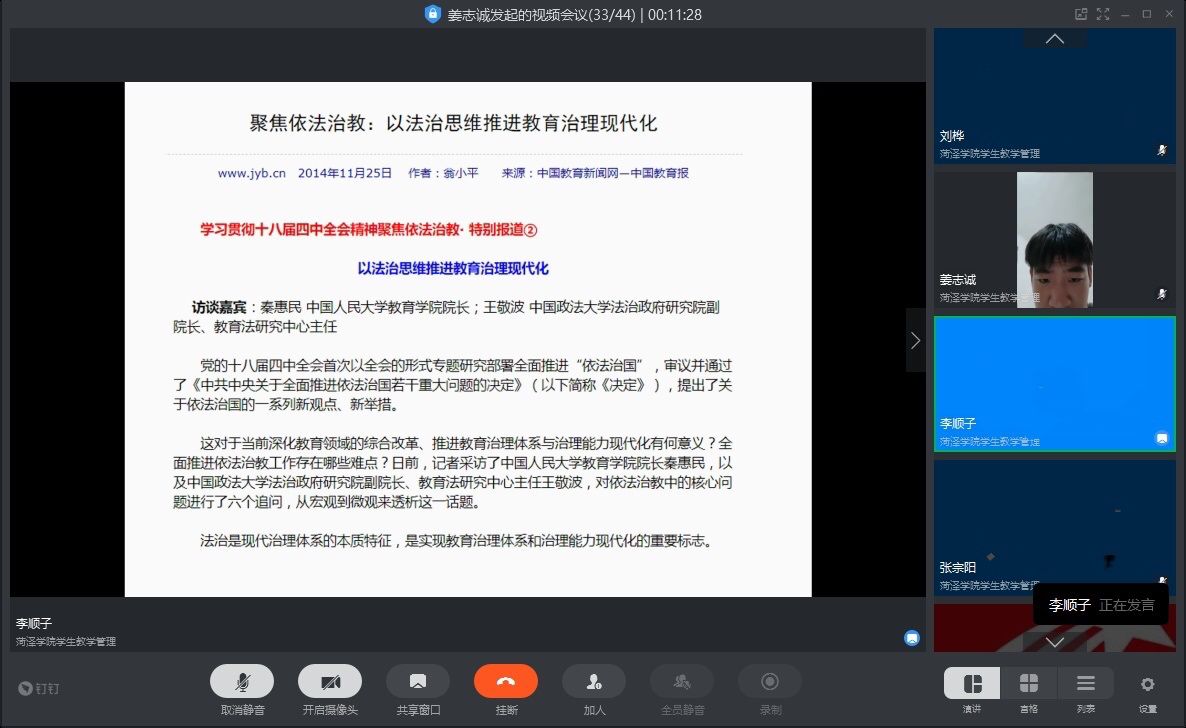Turn on camera via 开启摄像头

coord(330,682)
